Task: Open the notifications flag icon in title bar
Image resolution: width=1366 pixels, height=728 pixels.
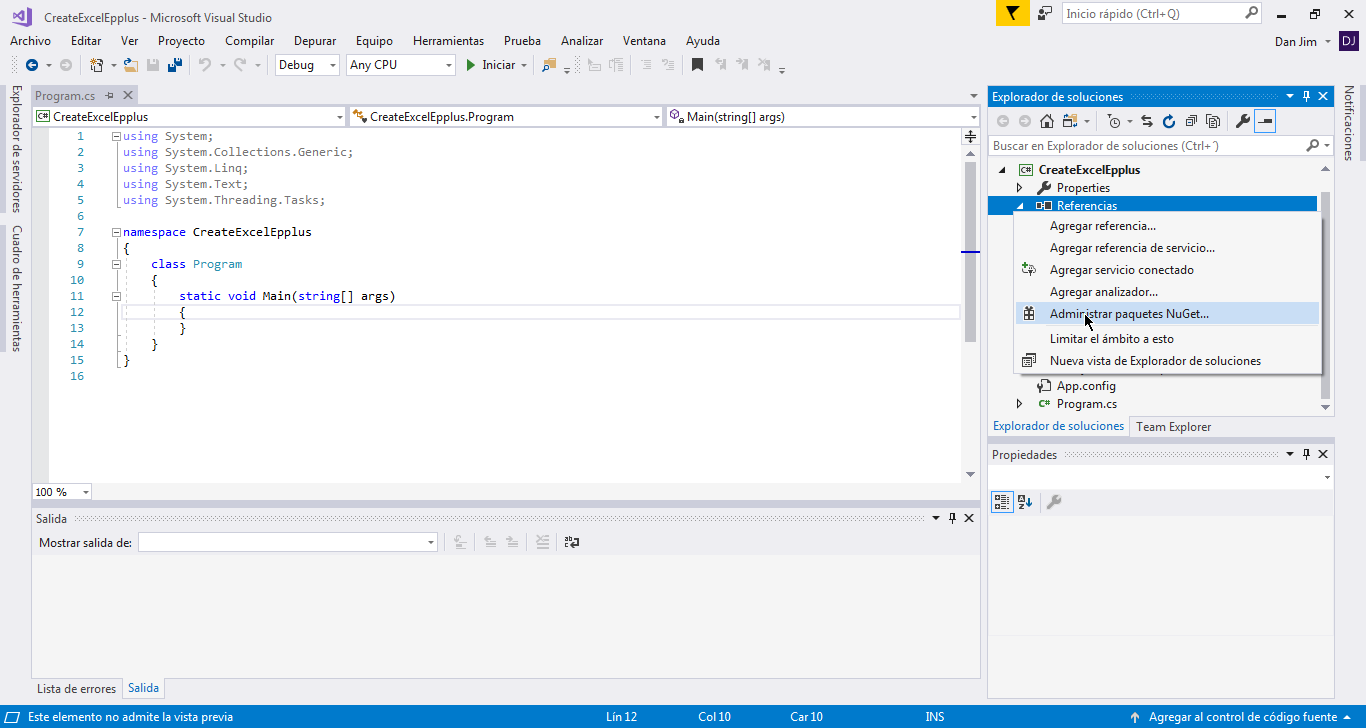Action: tap(1012, 14)
